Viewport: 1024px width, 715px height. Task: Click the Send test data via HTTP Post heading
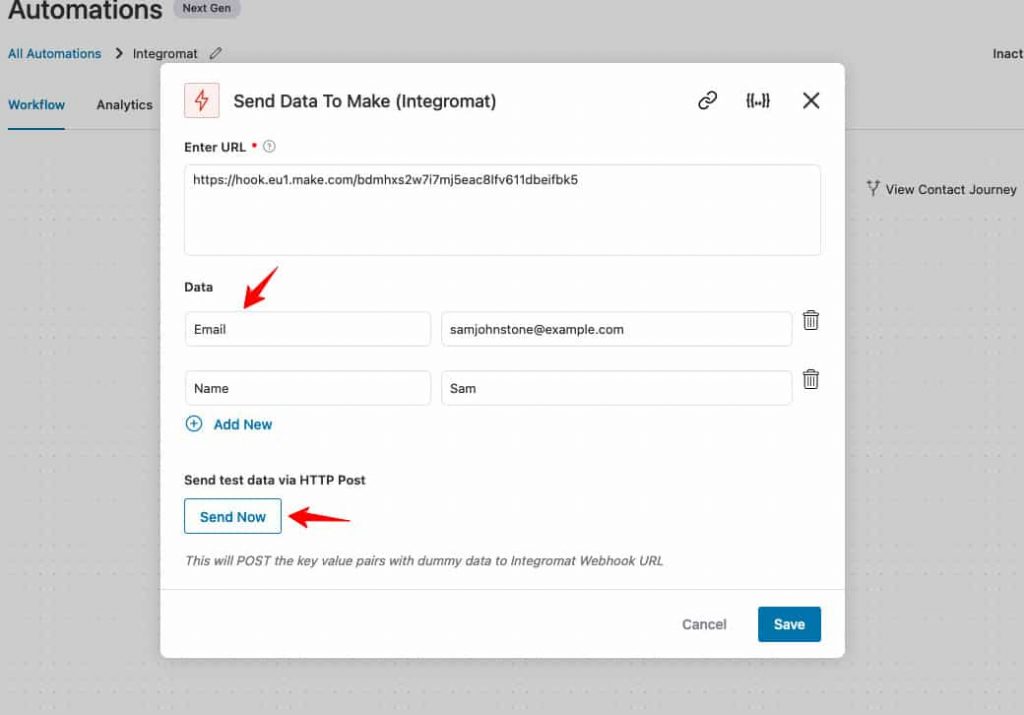pos(275,480)
